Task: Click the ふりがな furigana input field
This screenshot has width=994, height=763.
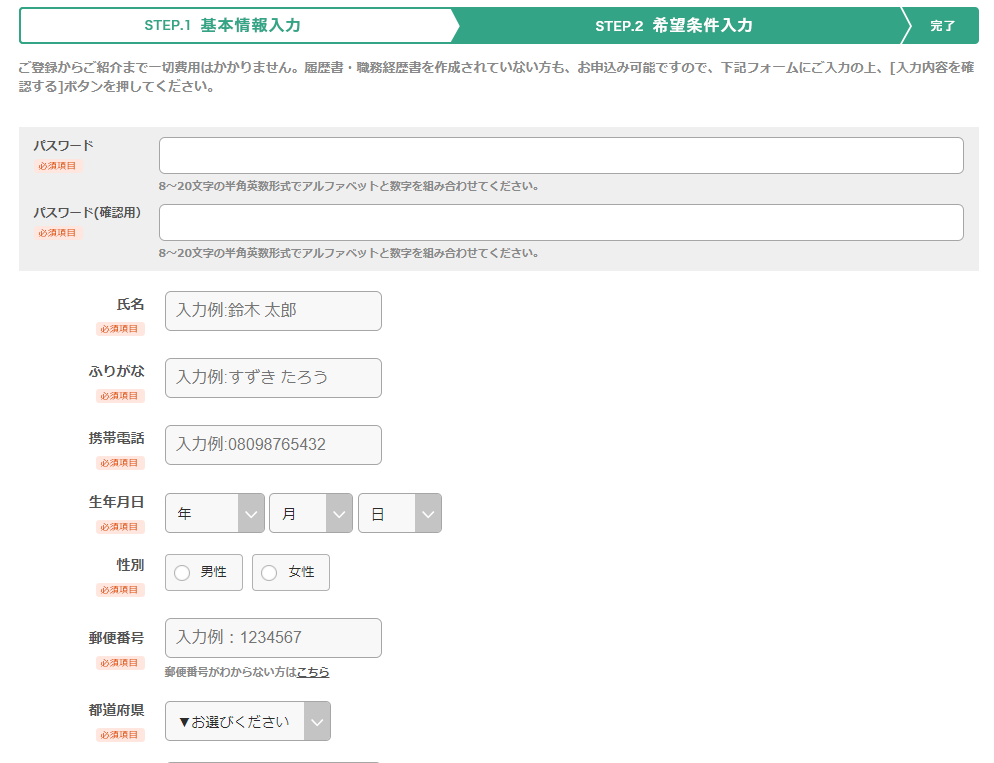Action: (273, 378)
